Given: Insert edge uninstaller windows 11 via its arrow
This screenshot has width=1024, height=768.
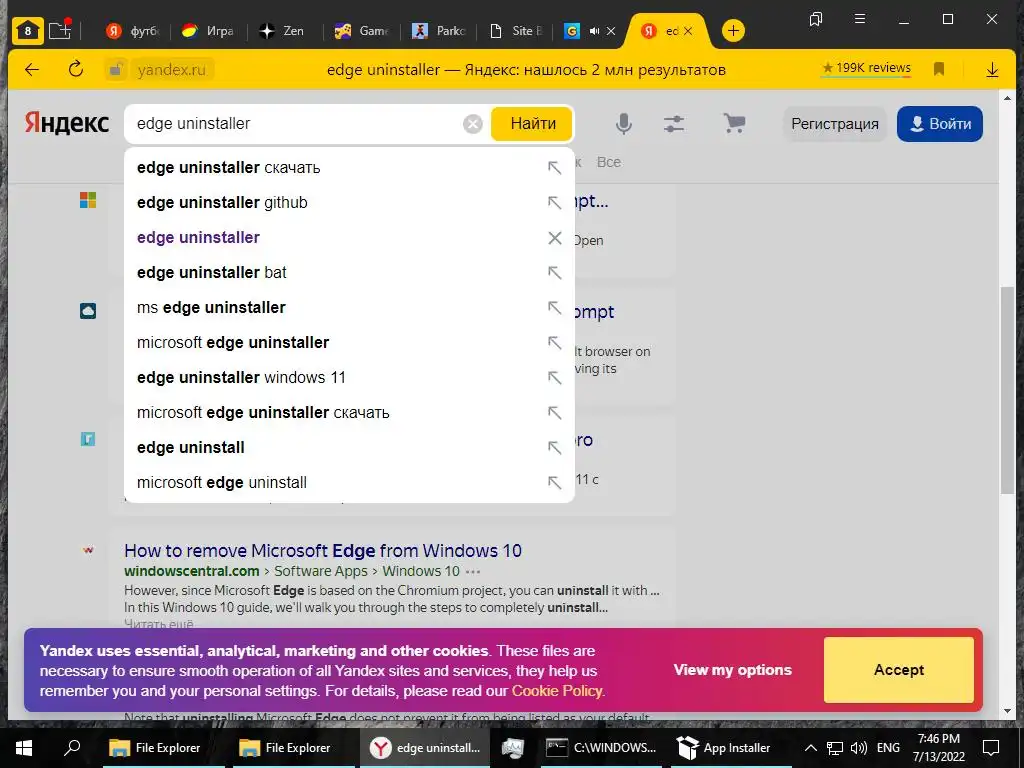Looking at the screenshot, I should coord(554,377).
